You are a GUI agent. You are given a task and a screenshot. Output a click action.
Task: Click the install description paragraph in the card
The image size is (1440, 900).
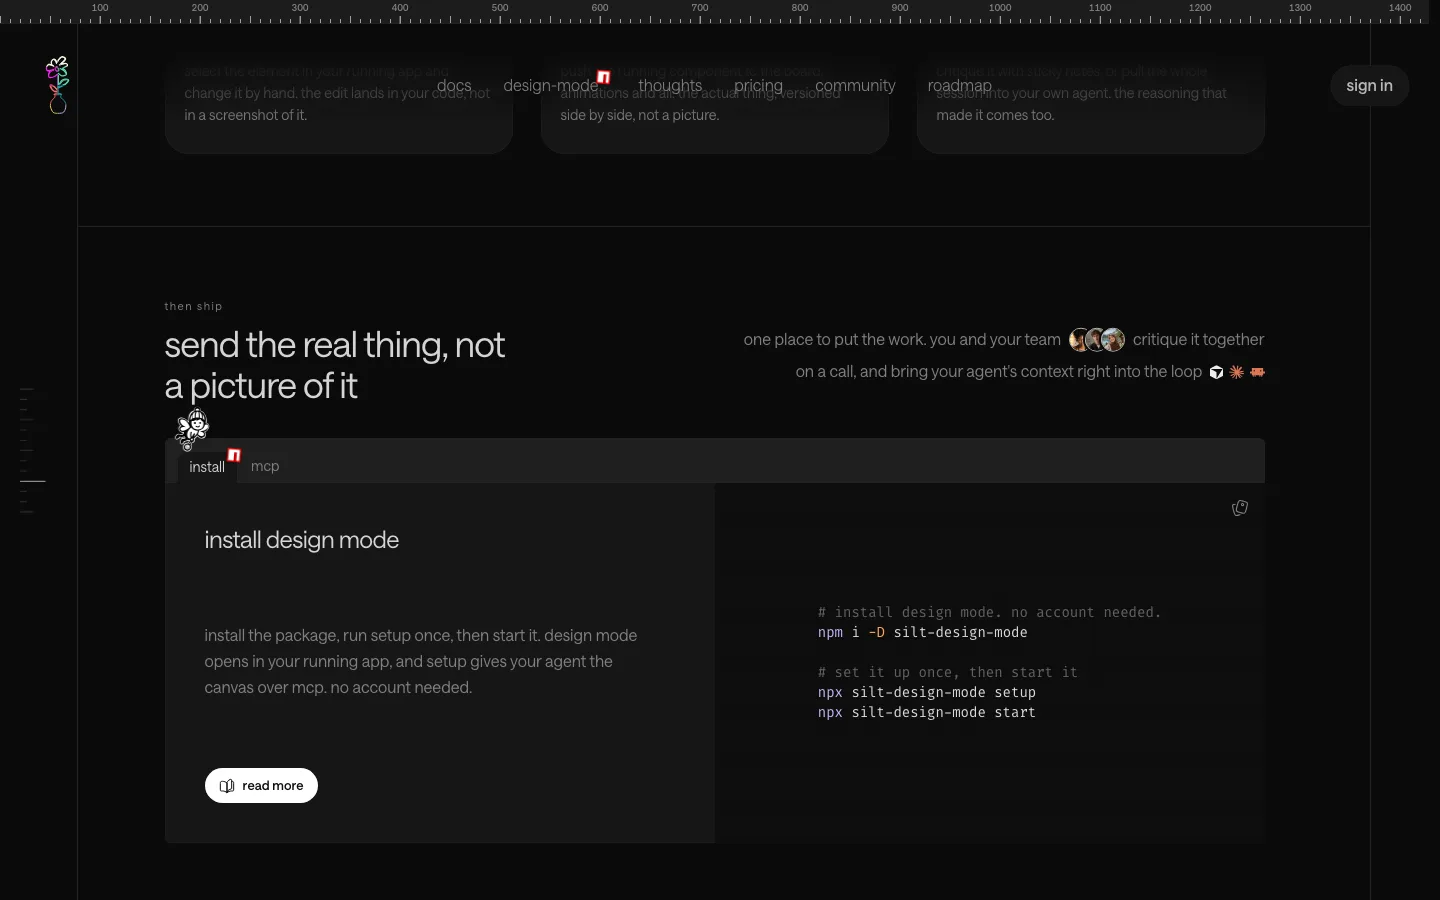click(421, 661)
